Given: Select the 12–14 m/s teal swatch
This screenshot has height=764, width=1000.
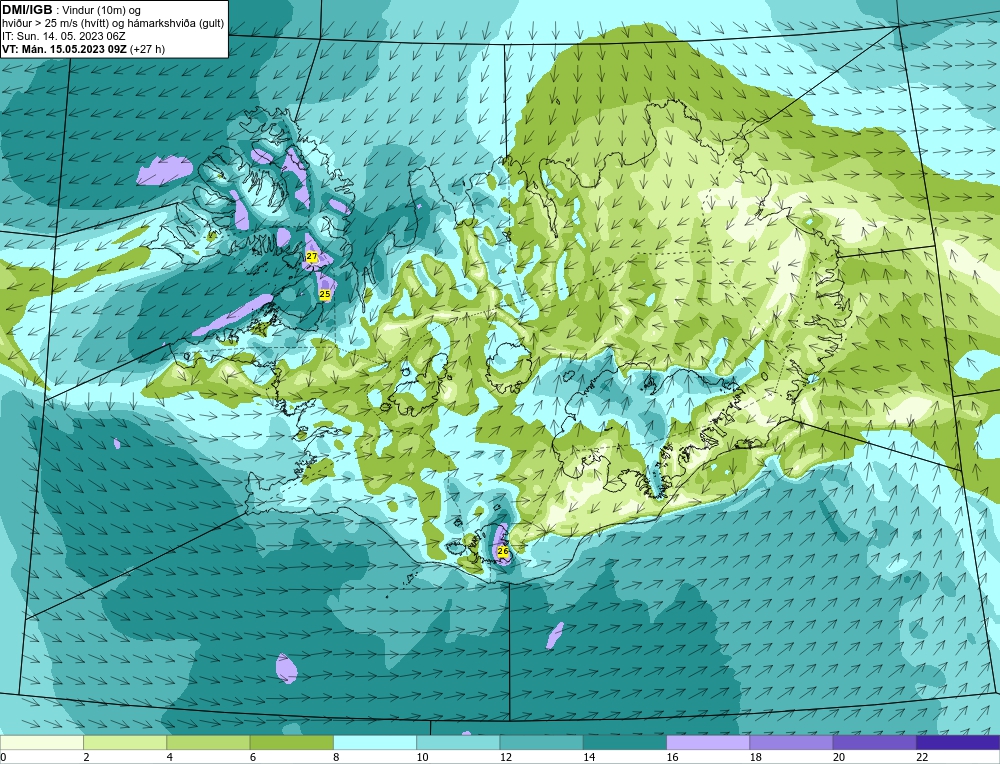Looking at the screenshot, I should coord(541,743).
